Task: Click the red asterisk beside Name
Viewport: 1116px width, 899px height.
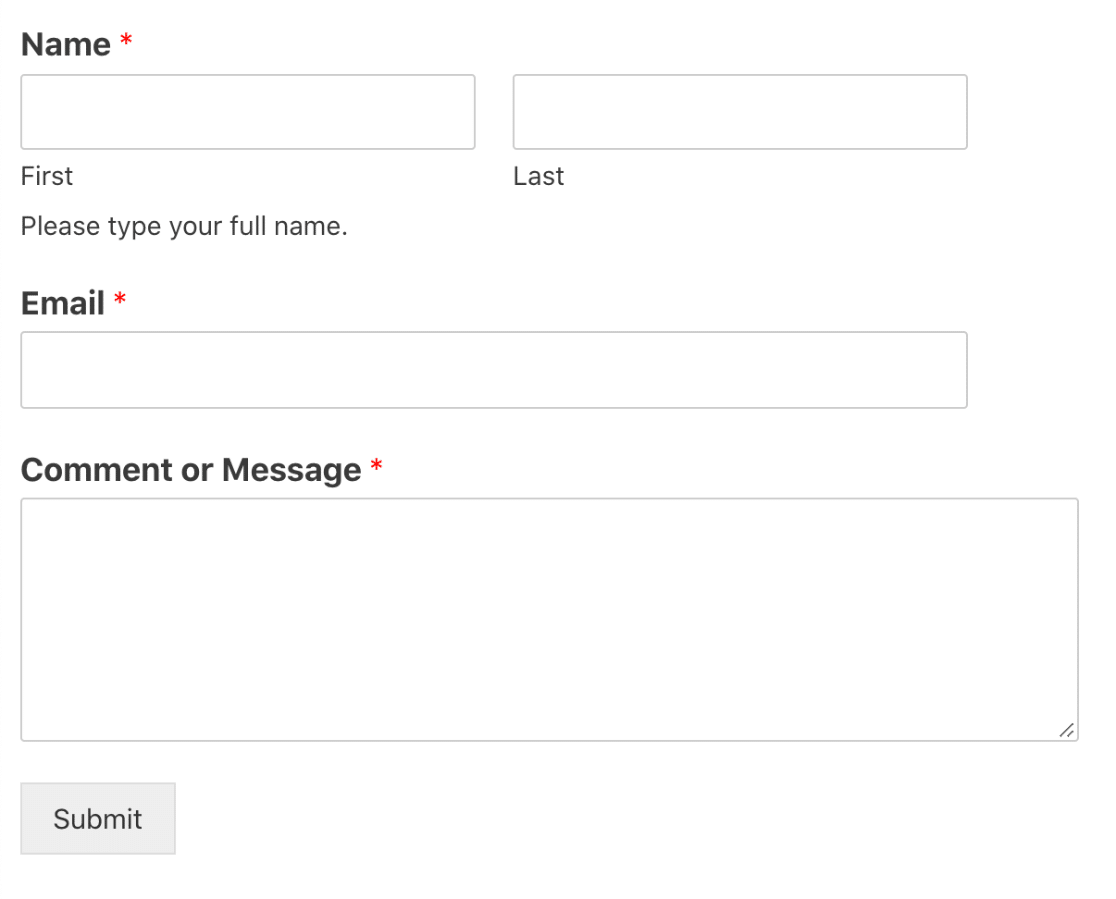Action: click(126, 39)
